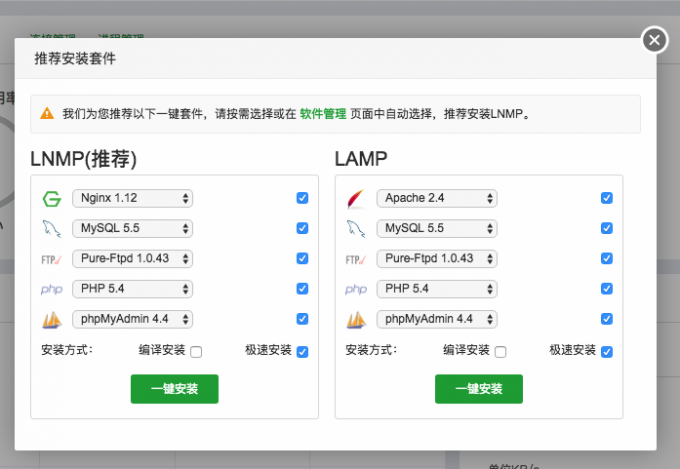This screenshot has width=680, height=469.
Task: Click the php logo icon in LNMP
Action: pos(52,289)
